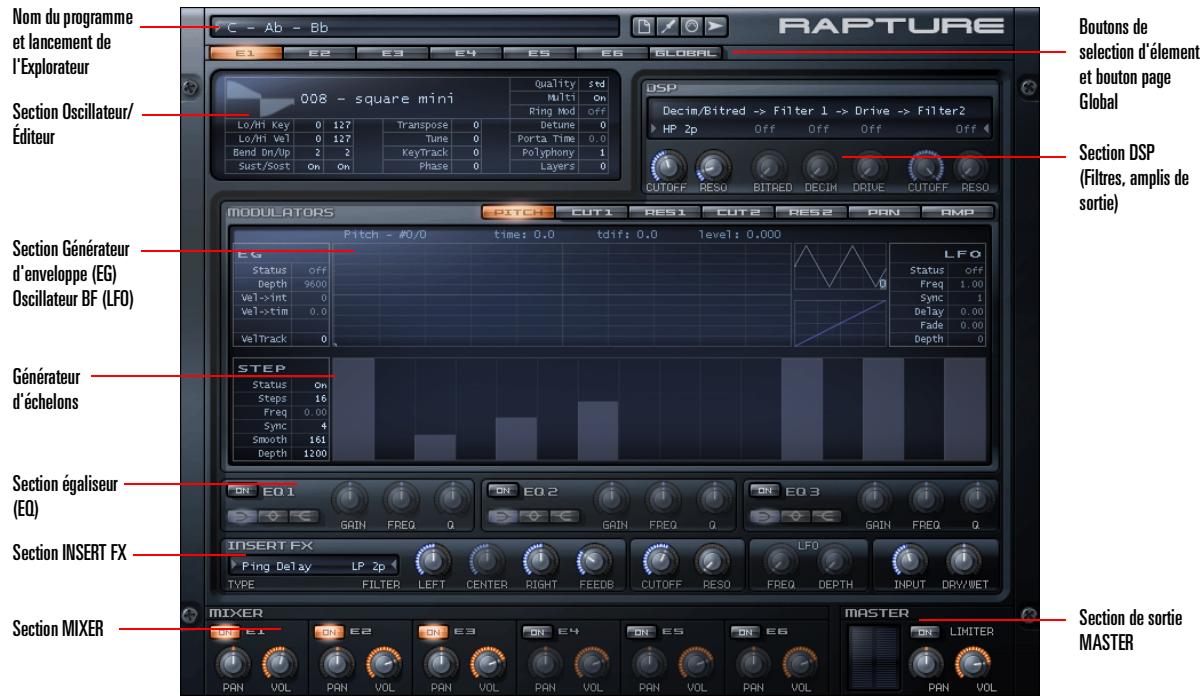Select EQ 2 low-shelf shape icon
Viewport: 1204px width, 698px height.
(x=502, y=515)
